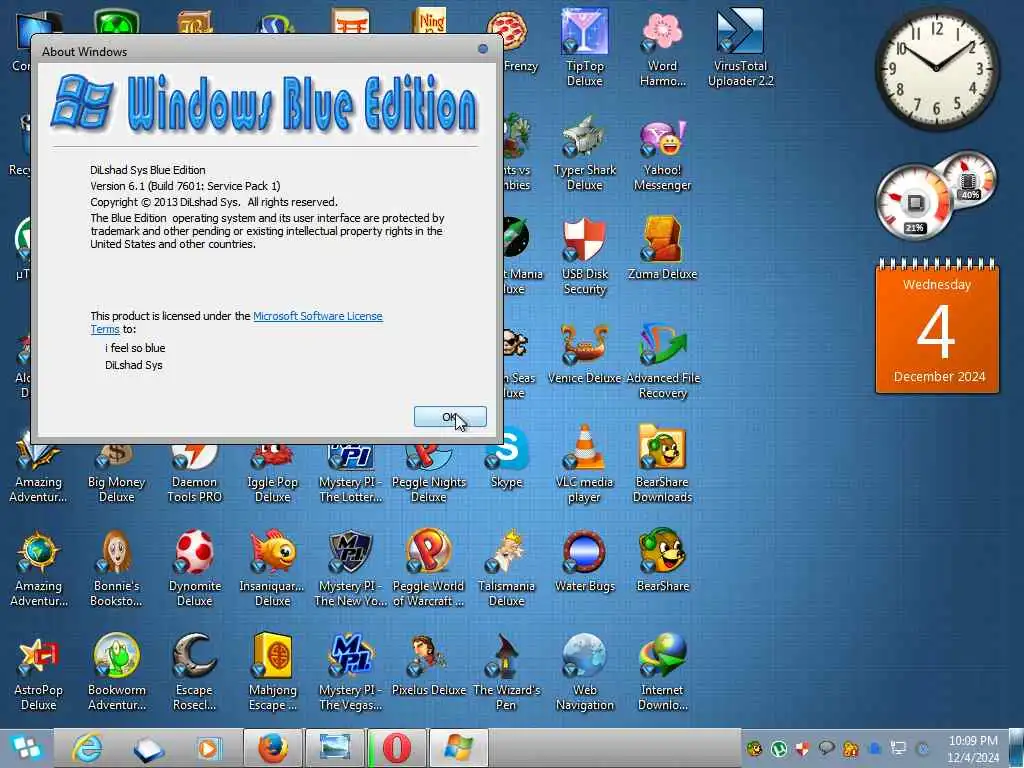1024x768 pixels.
Task: Select Yahoo! Messenger desktop icon
Action: pyautogui.click(x=662, y=153)
